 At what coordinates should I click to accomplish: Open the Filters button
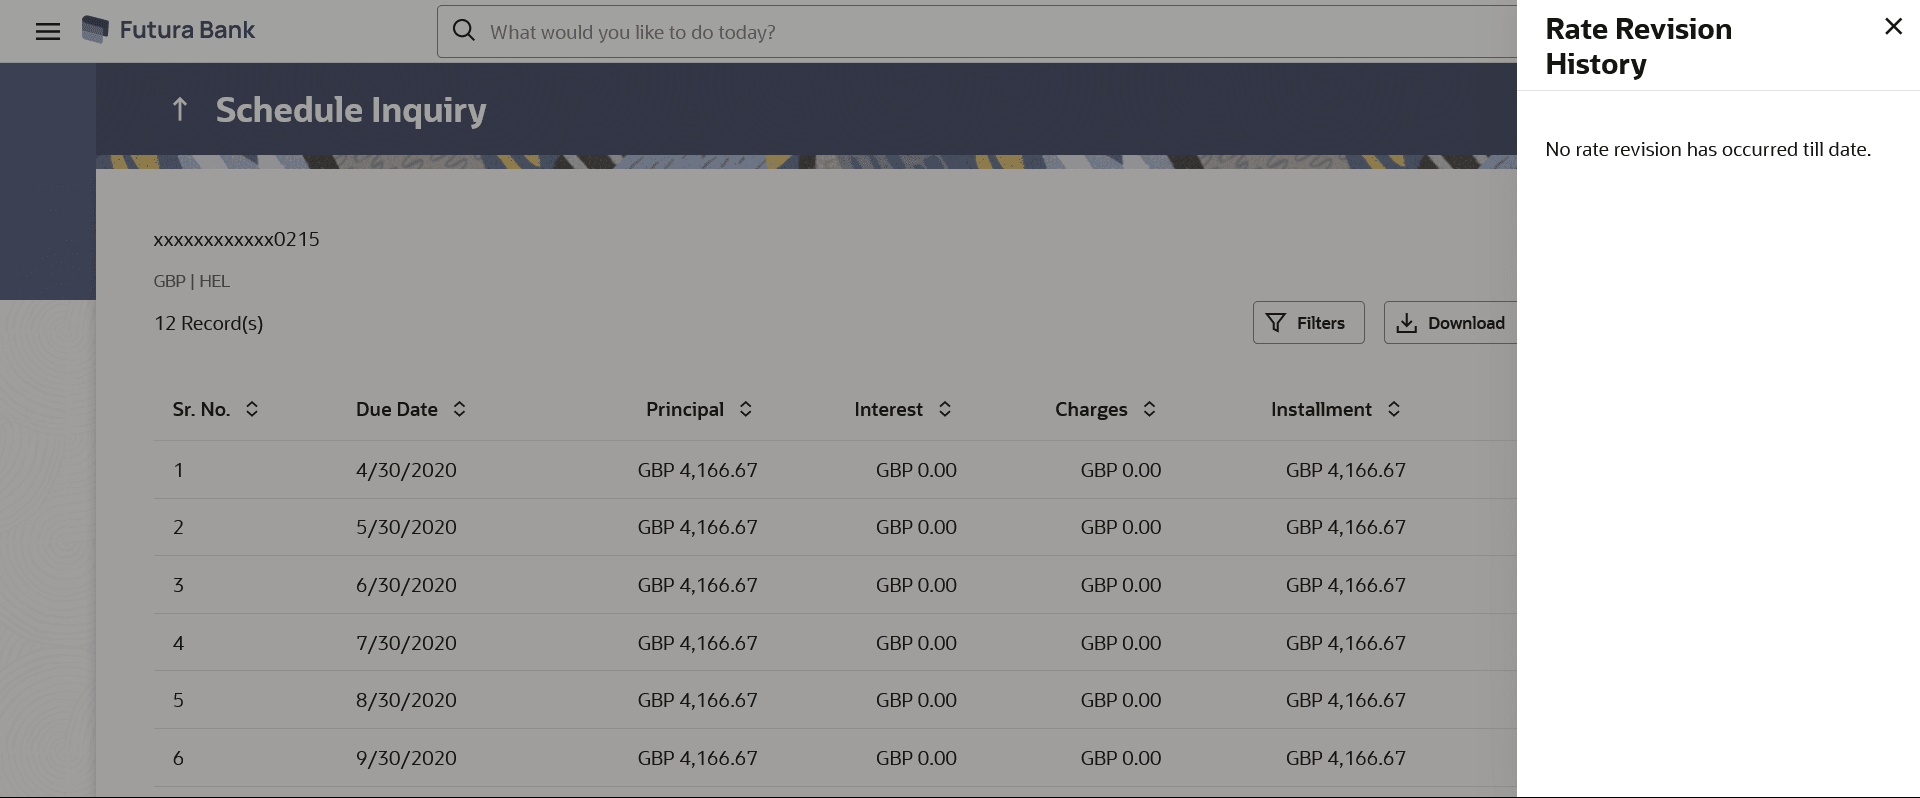pos(1308,323)
